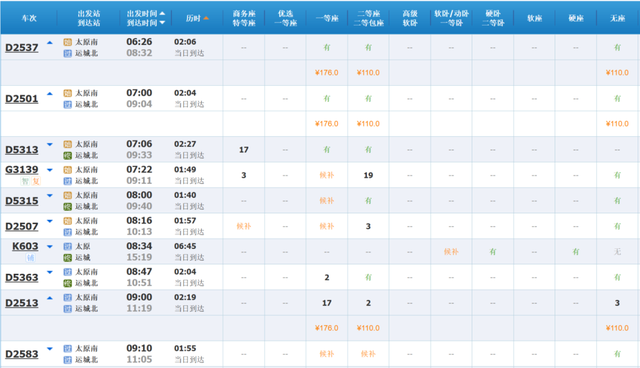The image size is (640, 368).
Task: Click the 始 icon beside 太原南 for G3139
Action: tap(68, 170)
